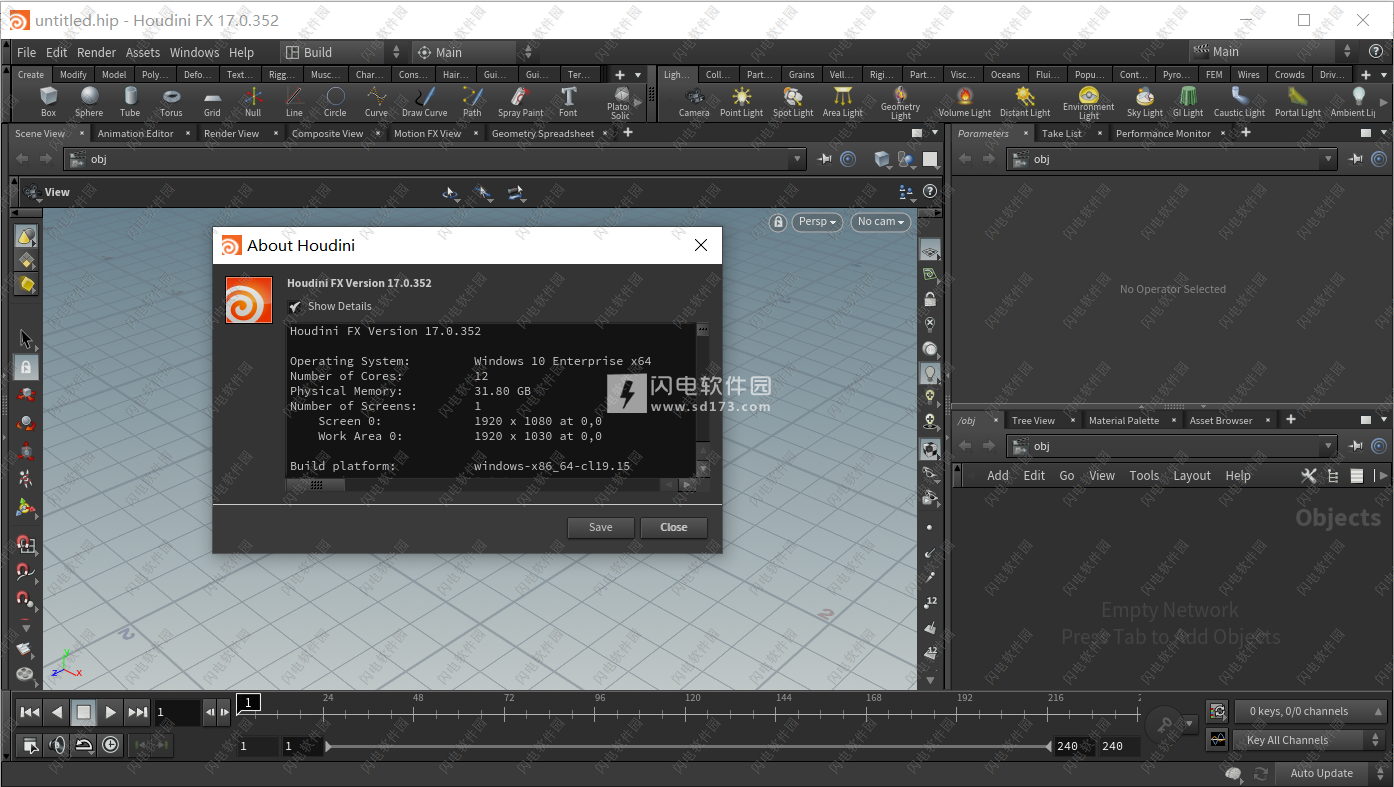
Task: Open the Take List tab
Action: pos(1061,133)
